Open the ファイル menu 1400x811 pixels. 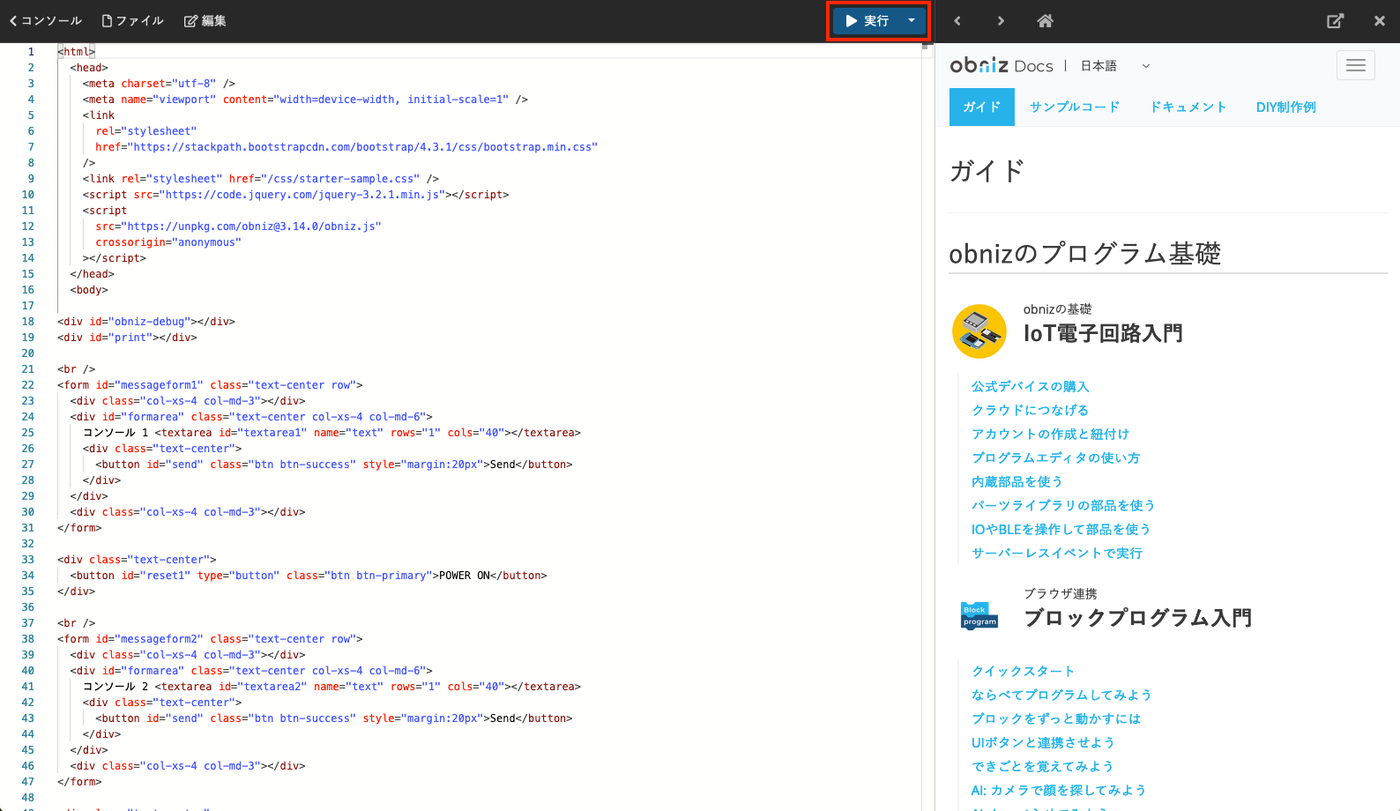coord(132,21)
